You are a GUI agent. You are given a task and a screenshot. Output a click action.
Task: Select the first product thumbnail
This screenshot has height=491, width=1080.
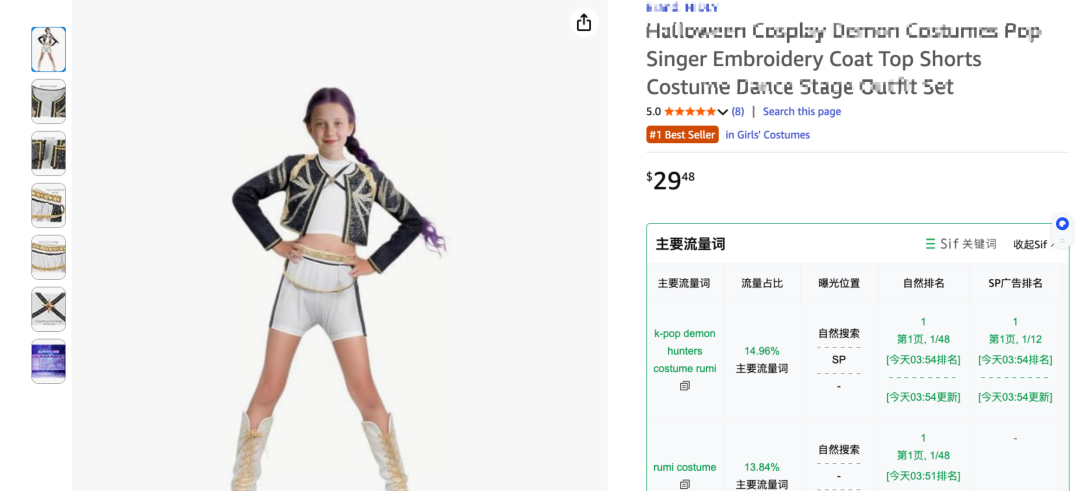pos(48,50)
